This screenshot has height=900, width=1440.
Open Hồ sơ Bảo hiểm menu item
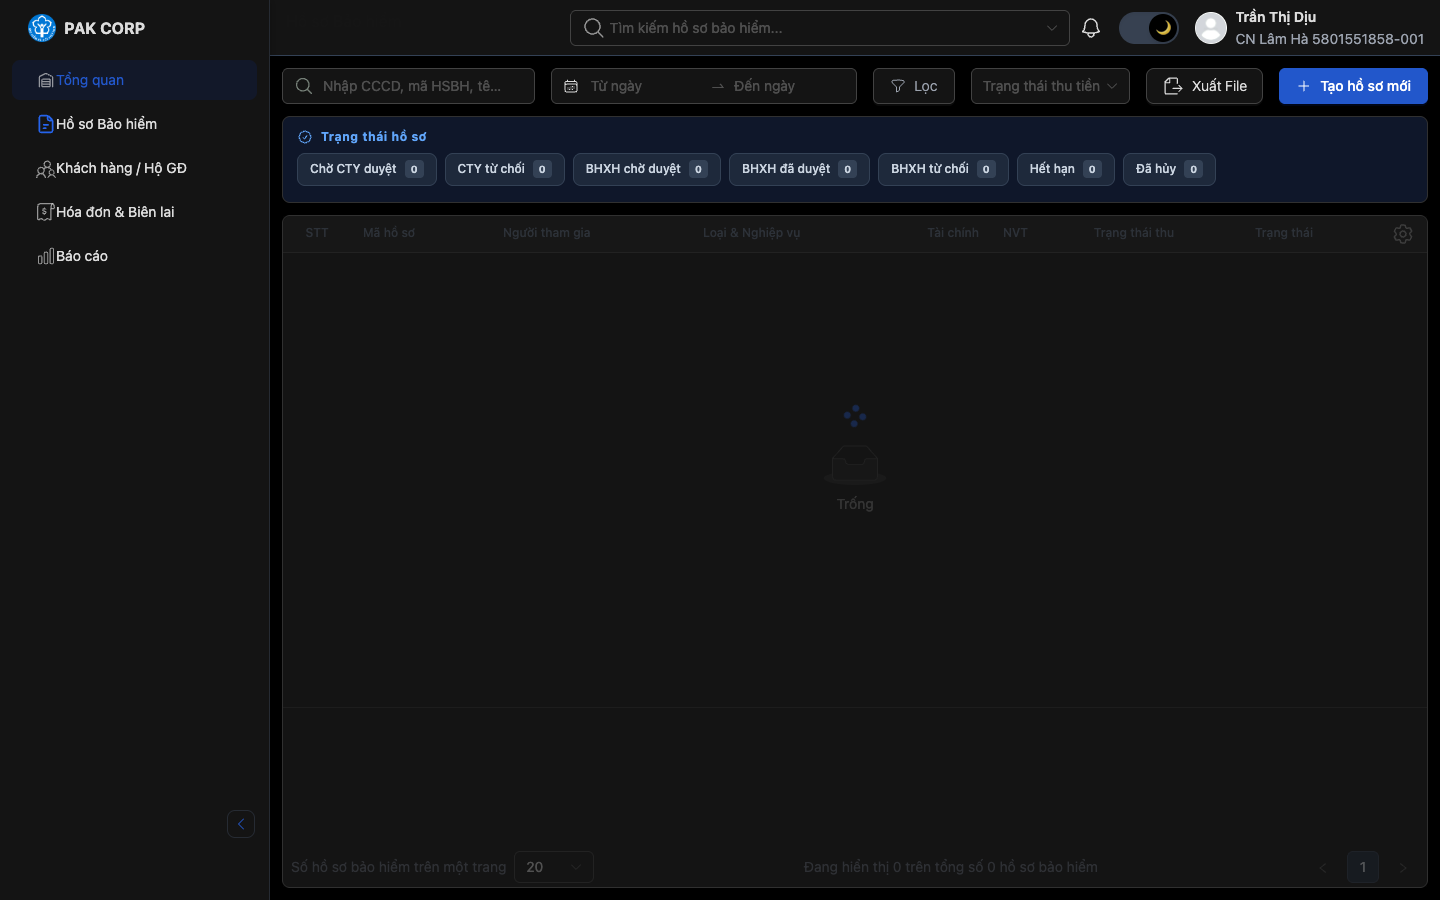(134, 124)
